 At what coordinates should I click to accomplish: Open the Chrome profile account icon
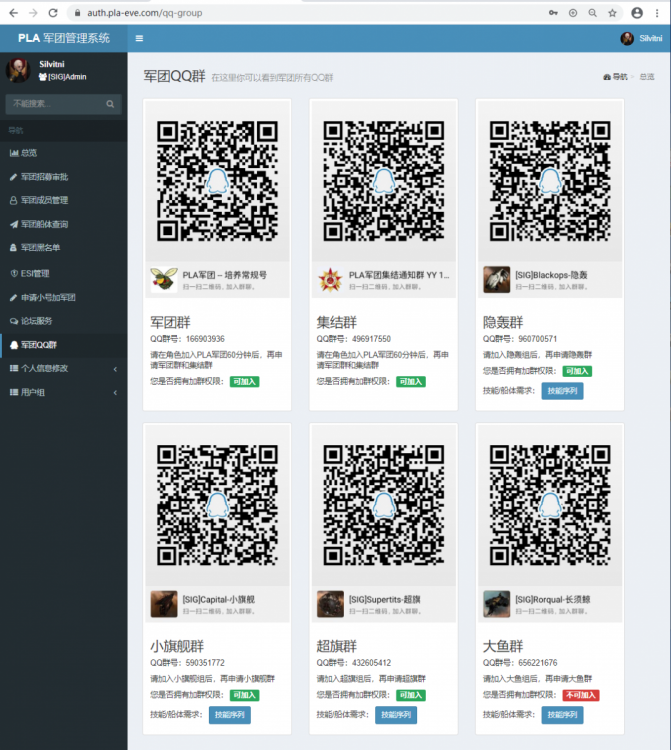pos(637,12)
